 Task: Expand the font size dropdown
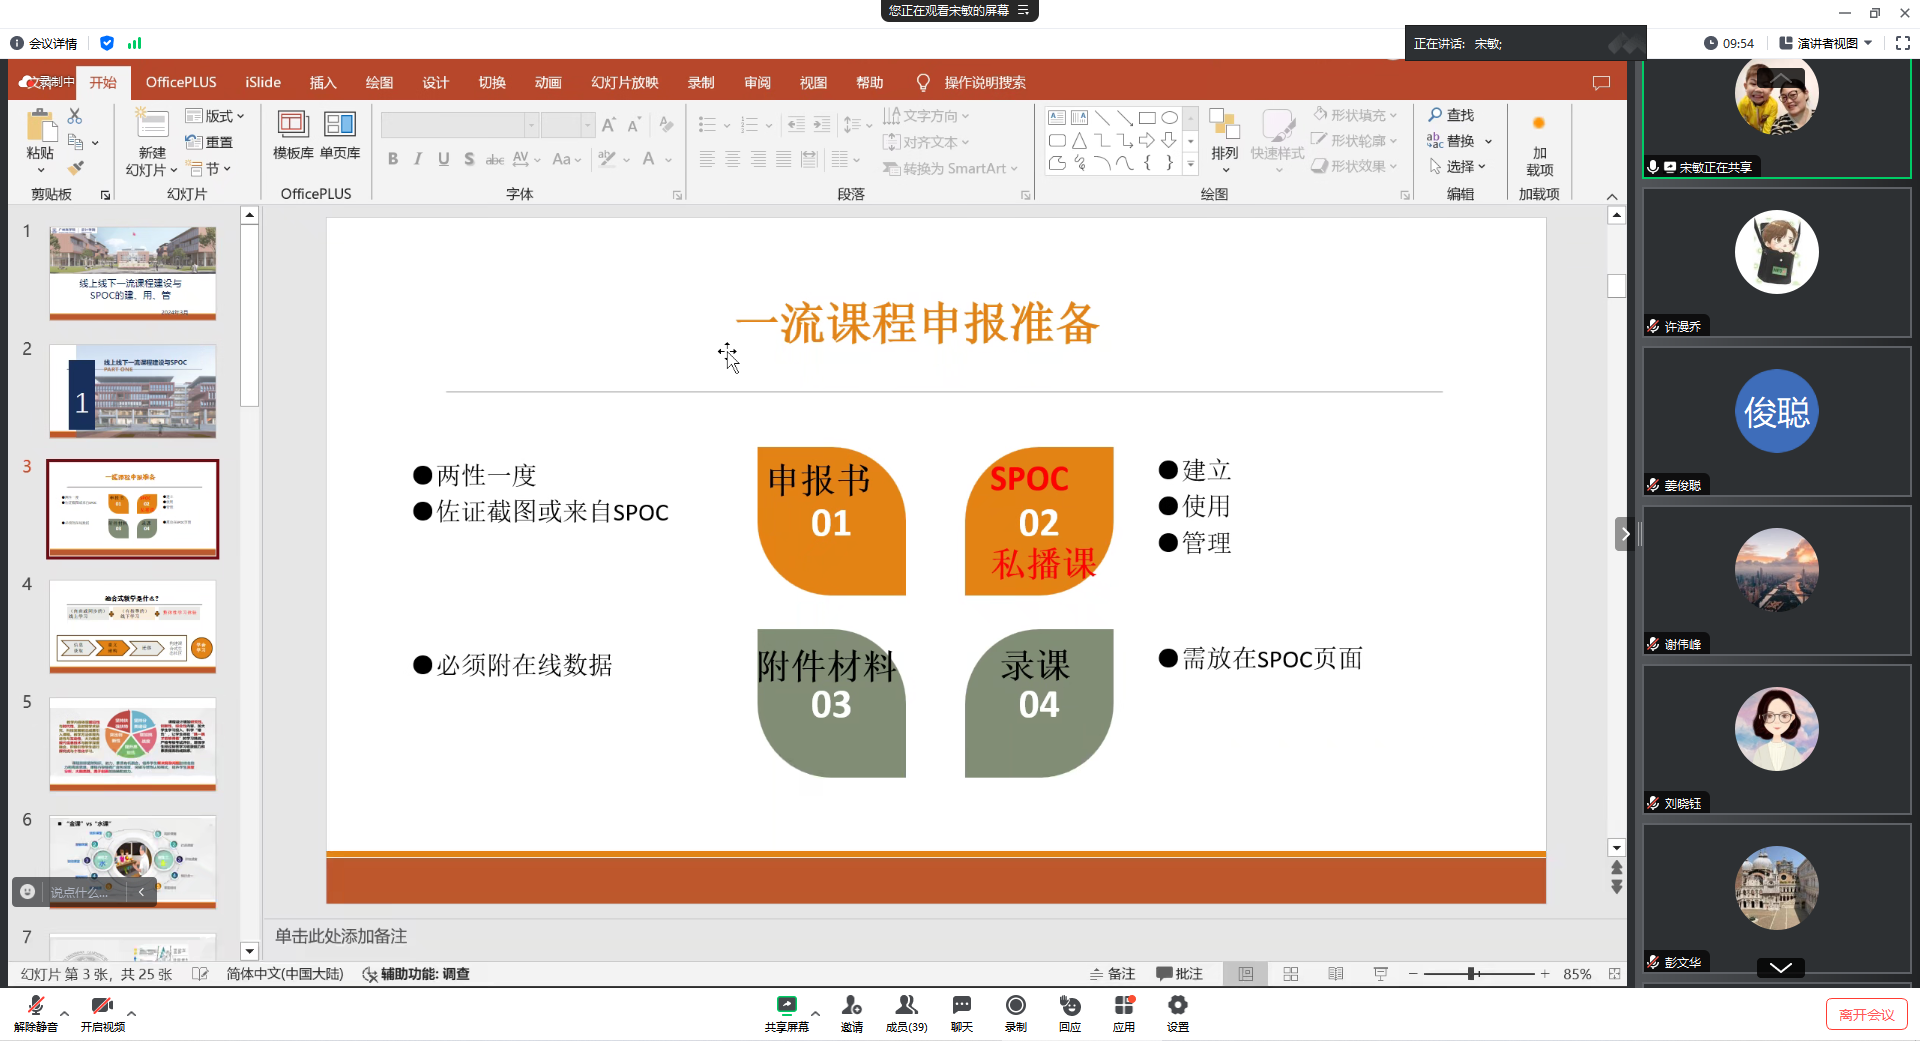click(x=586, y=125)
